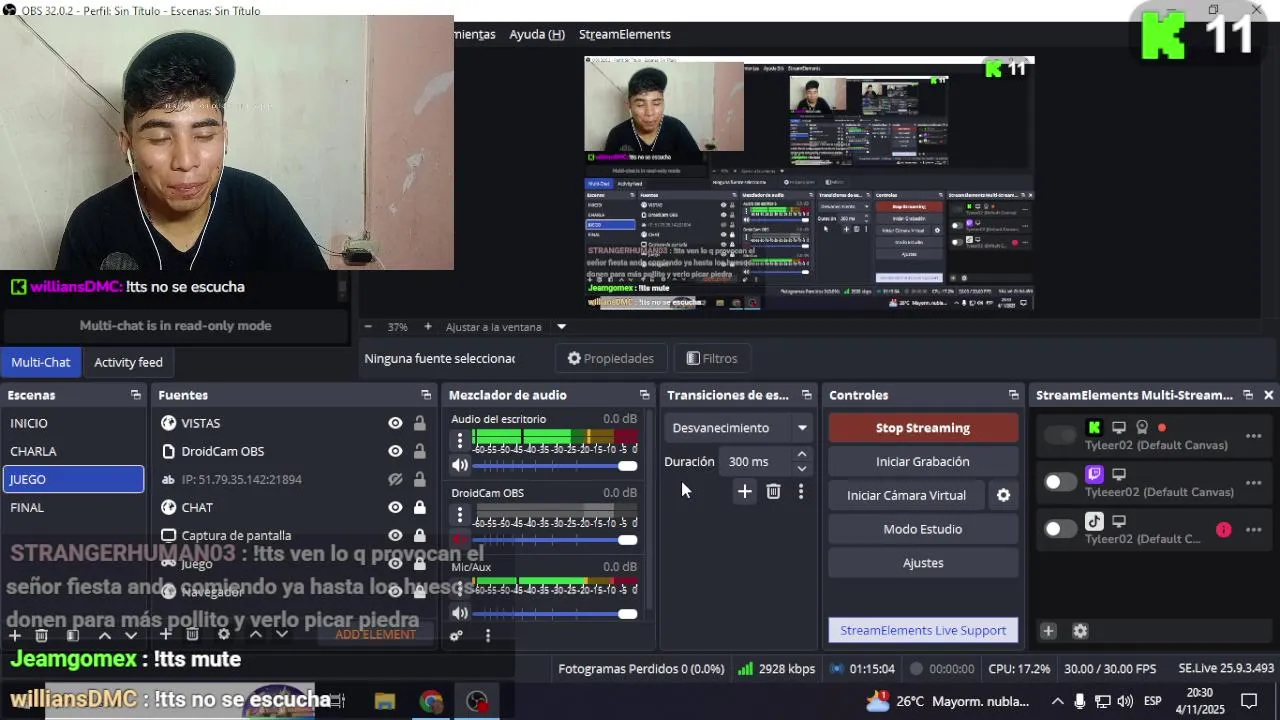Open virtual camera settings gear

coord(1003,495)
